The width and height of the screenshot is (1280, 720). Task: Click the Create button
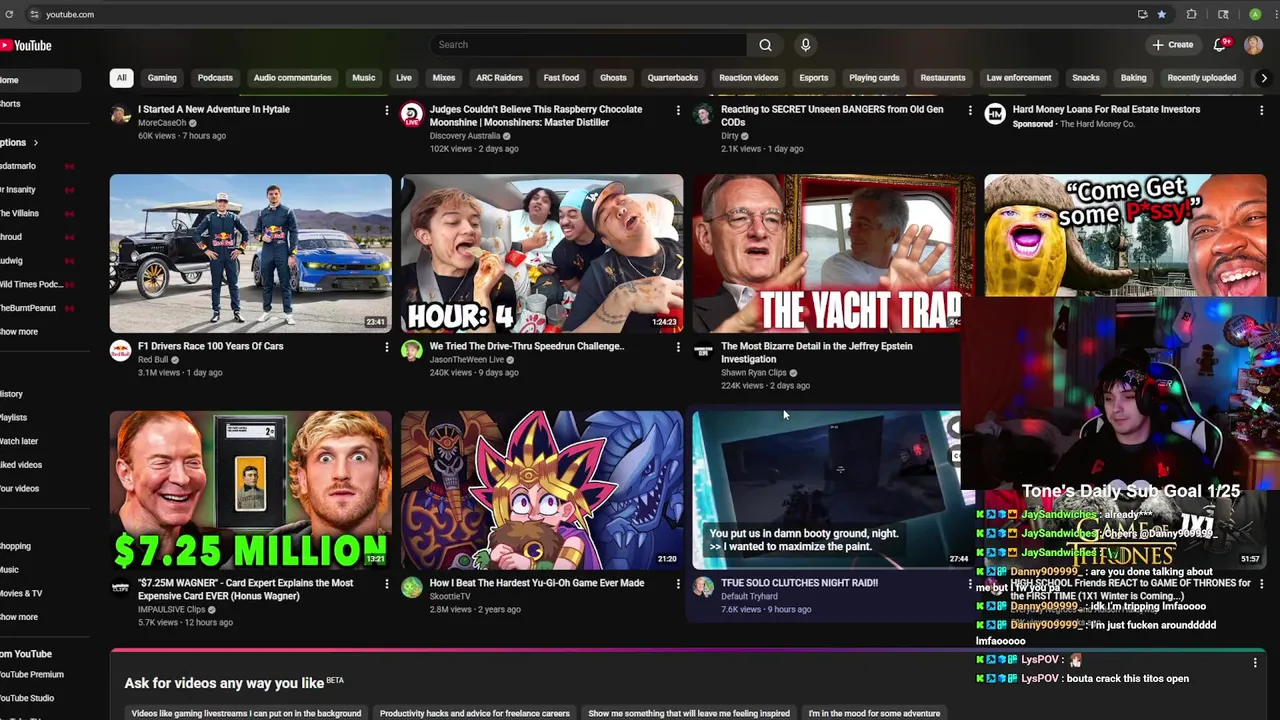(x=1173, y=45)
